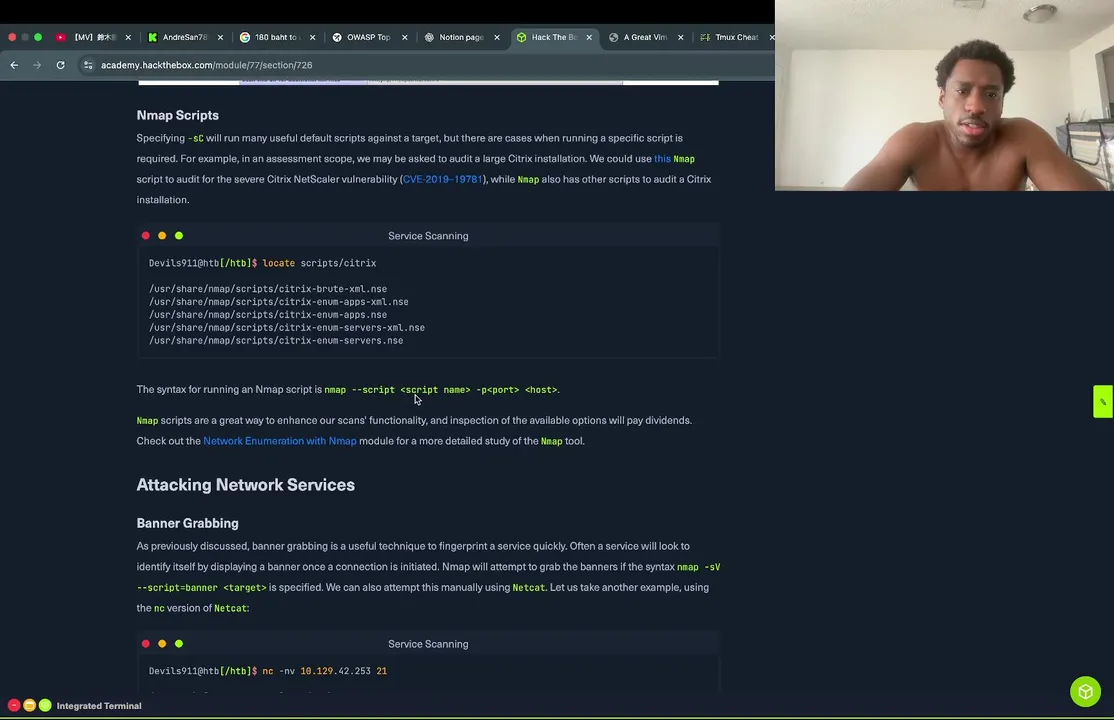1114x720 pixels.
Task: Select citrix-enum-apps.nse path line
Action: (268, 314)
